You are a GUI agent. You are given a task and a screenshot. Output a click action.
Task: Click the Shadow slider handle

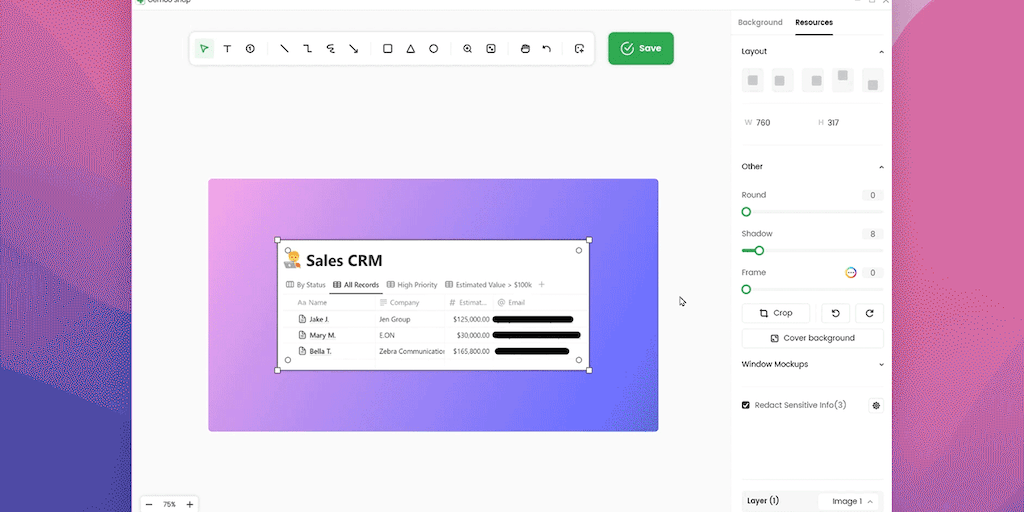point(759,251)
